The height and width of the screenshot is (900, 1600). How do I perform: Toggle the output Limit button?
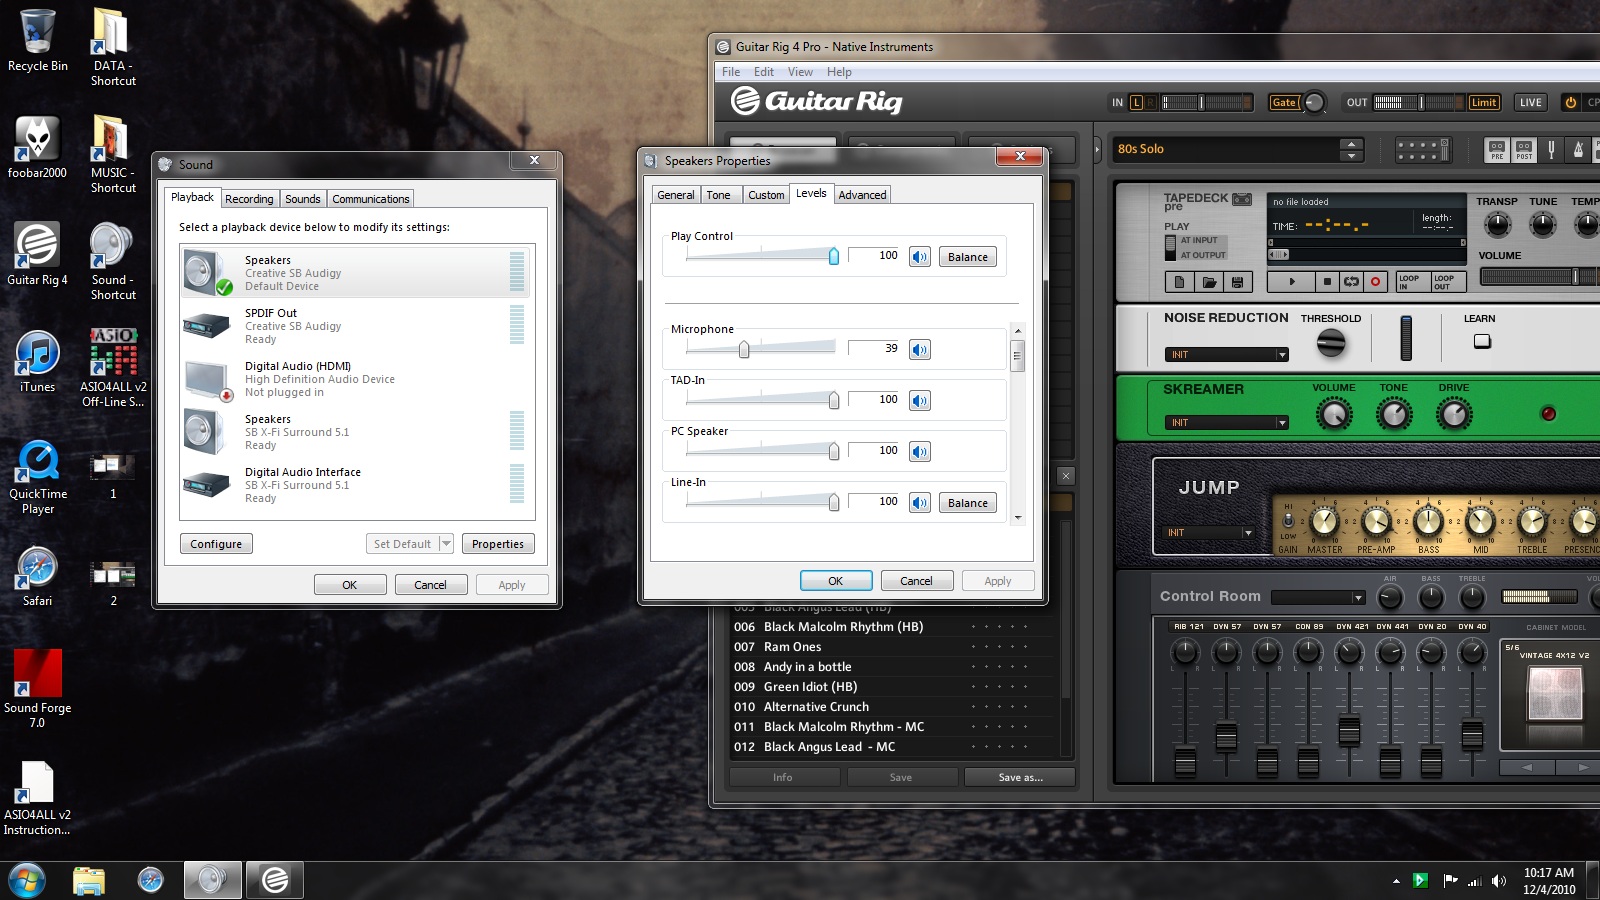click(x=1484, y=102)
